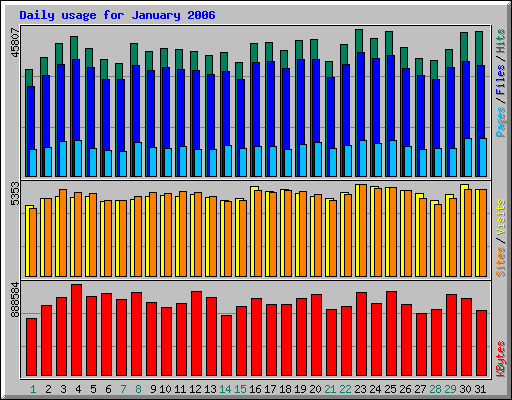Click day 27 on the date axis
Screen dimensions: 512x400
(420, 389)
